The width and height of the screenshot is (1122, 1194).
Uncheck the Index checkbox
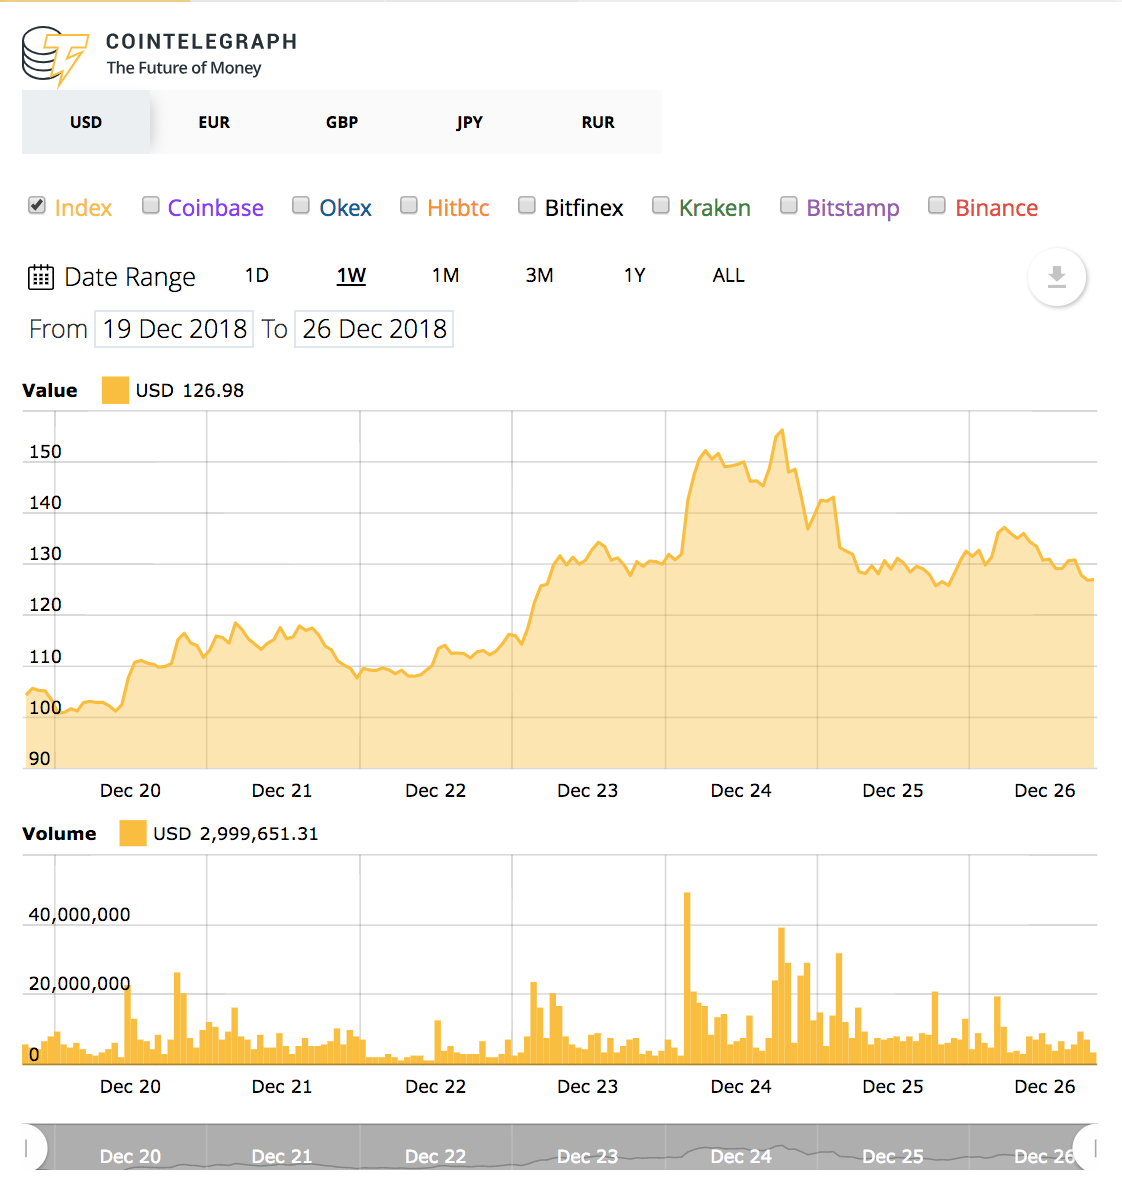coord(37,205)
